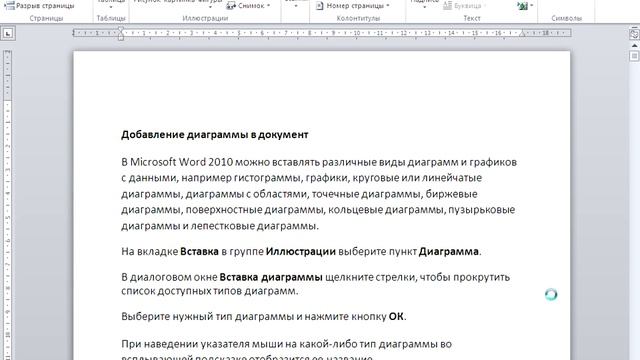Image resolution: width=640 pixels, height=360 pixels.
Task: Click the Разрыв страницы page break icon
Action: (x=9, y=5)
